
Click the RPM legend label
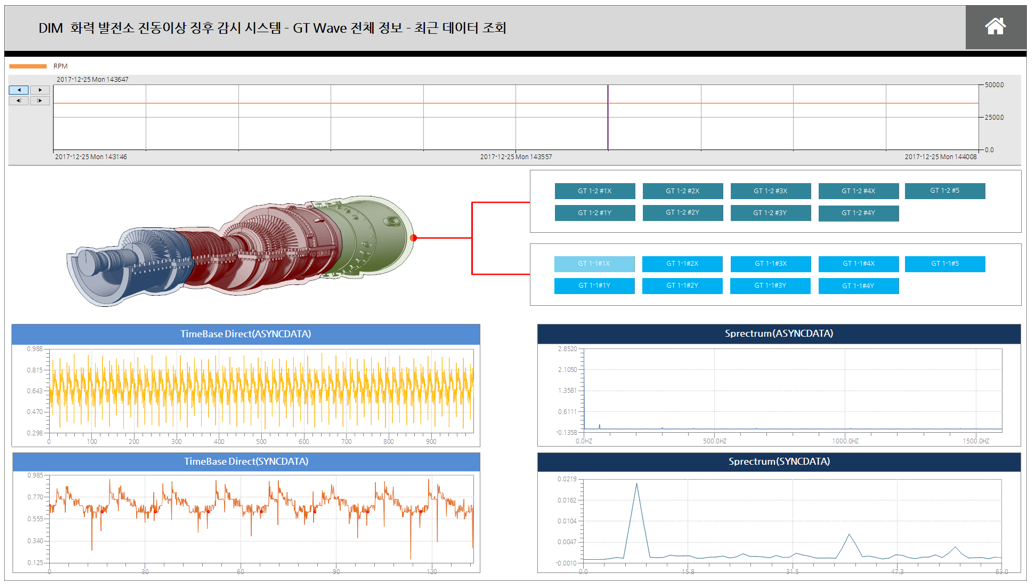click(x=61, y=66)
